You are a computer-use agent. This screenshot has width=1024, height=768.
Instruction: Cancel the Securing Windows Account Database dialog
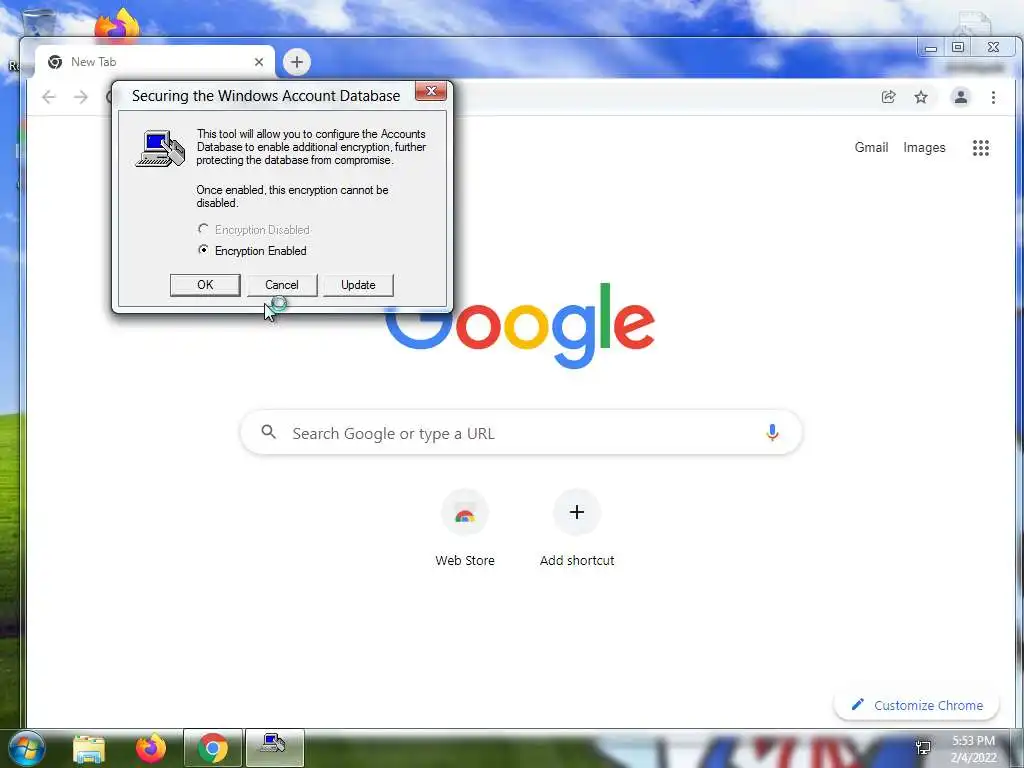281,285
